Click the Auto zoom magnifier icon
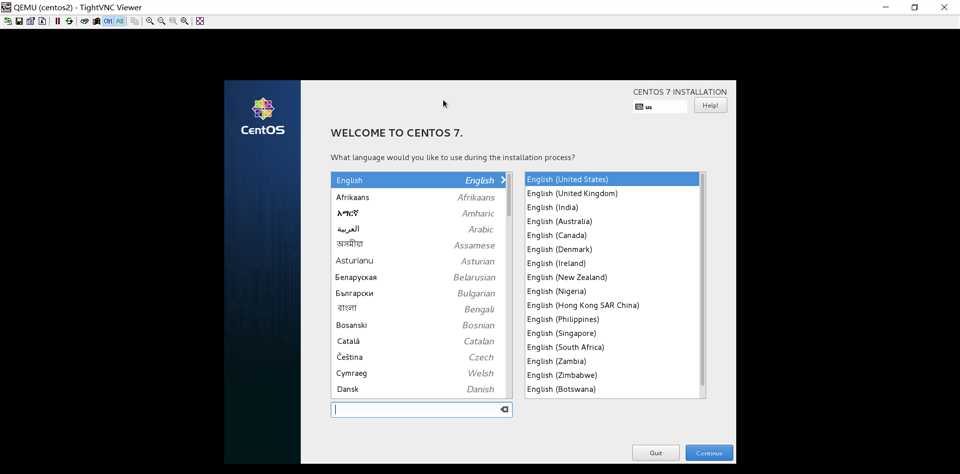Screen dimensions: 960x474 (x=185, y=21)
